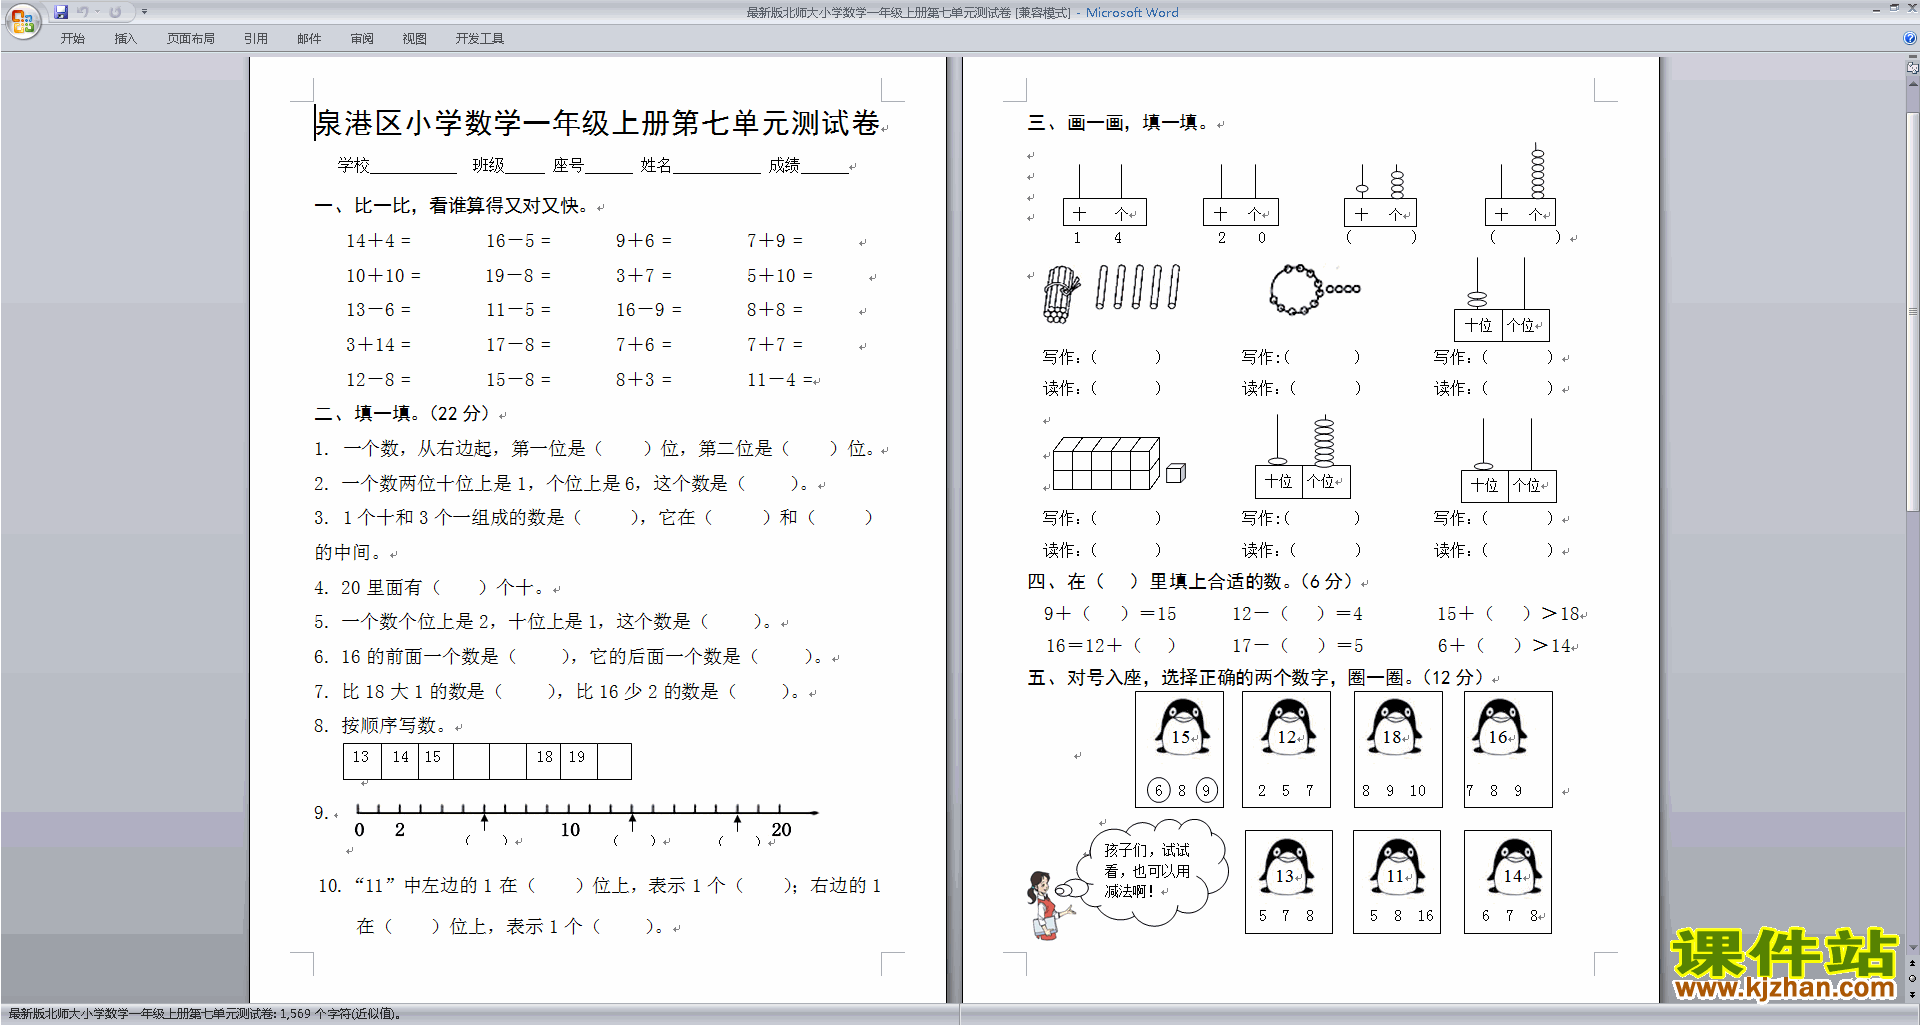Save the document with the floppy disk icon

[61, 12]
